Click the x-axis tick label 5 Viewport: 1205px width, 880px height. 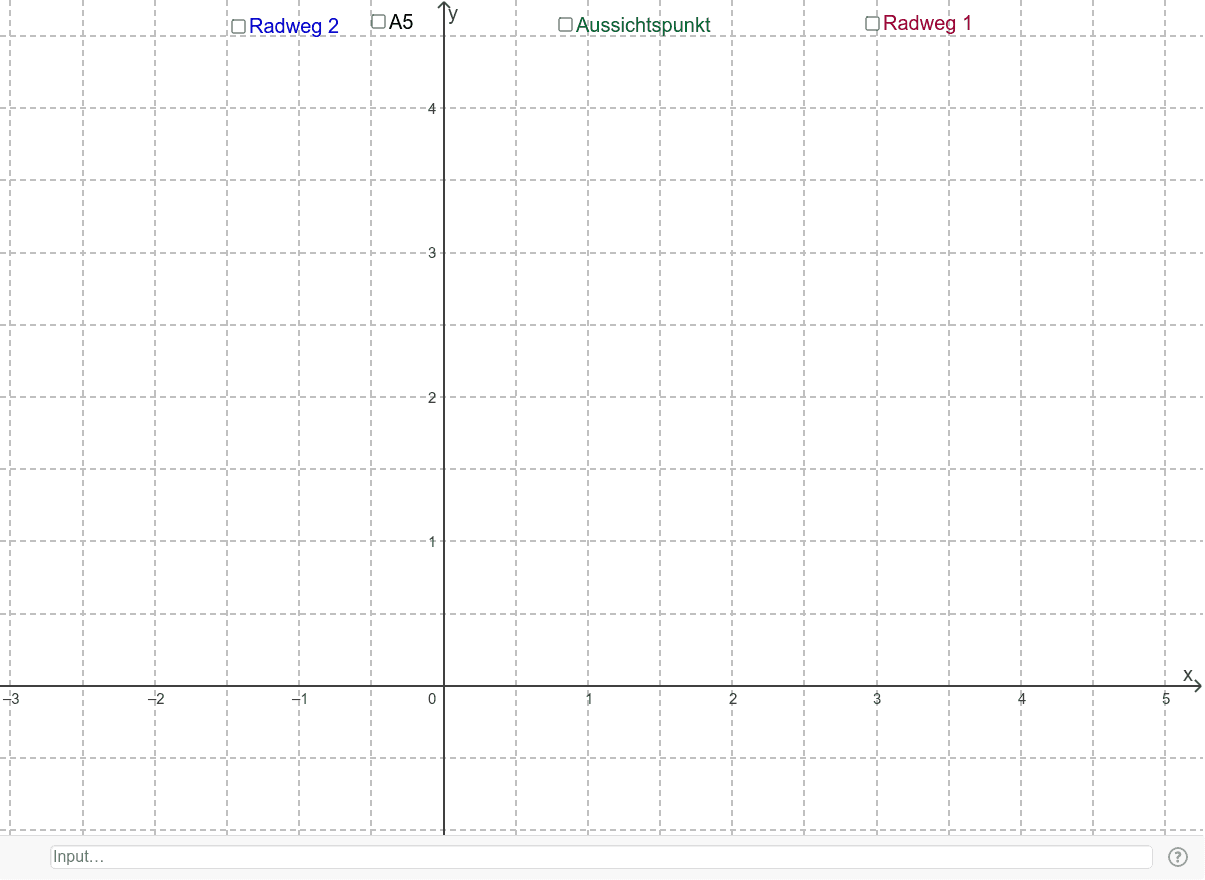coord(1166,699)
